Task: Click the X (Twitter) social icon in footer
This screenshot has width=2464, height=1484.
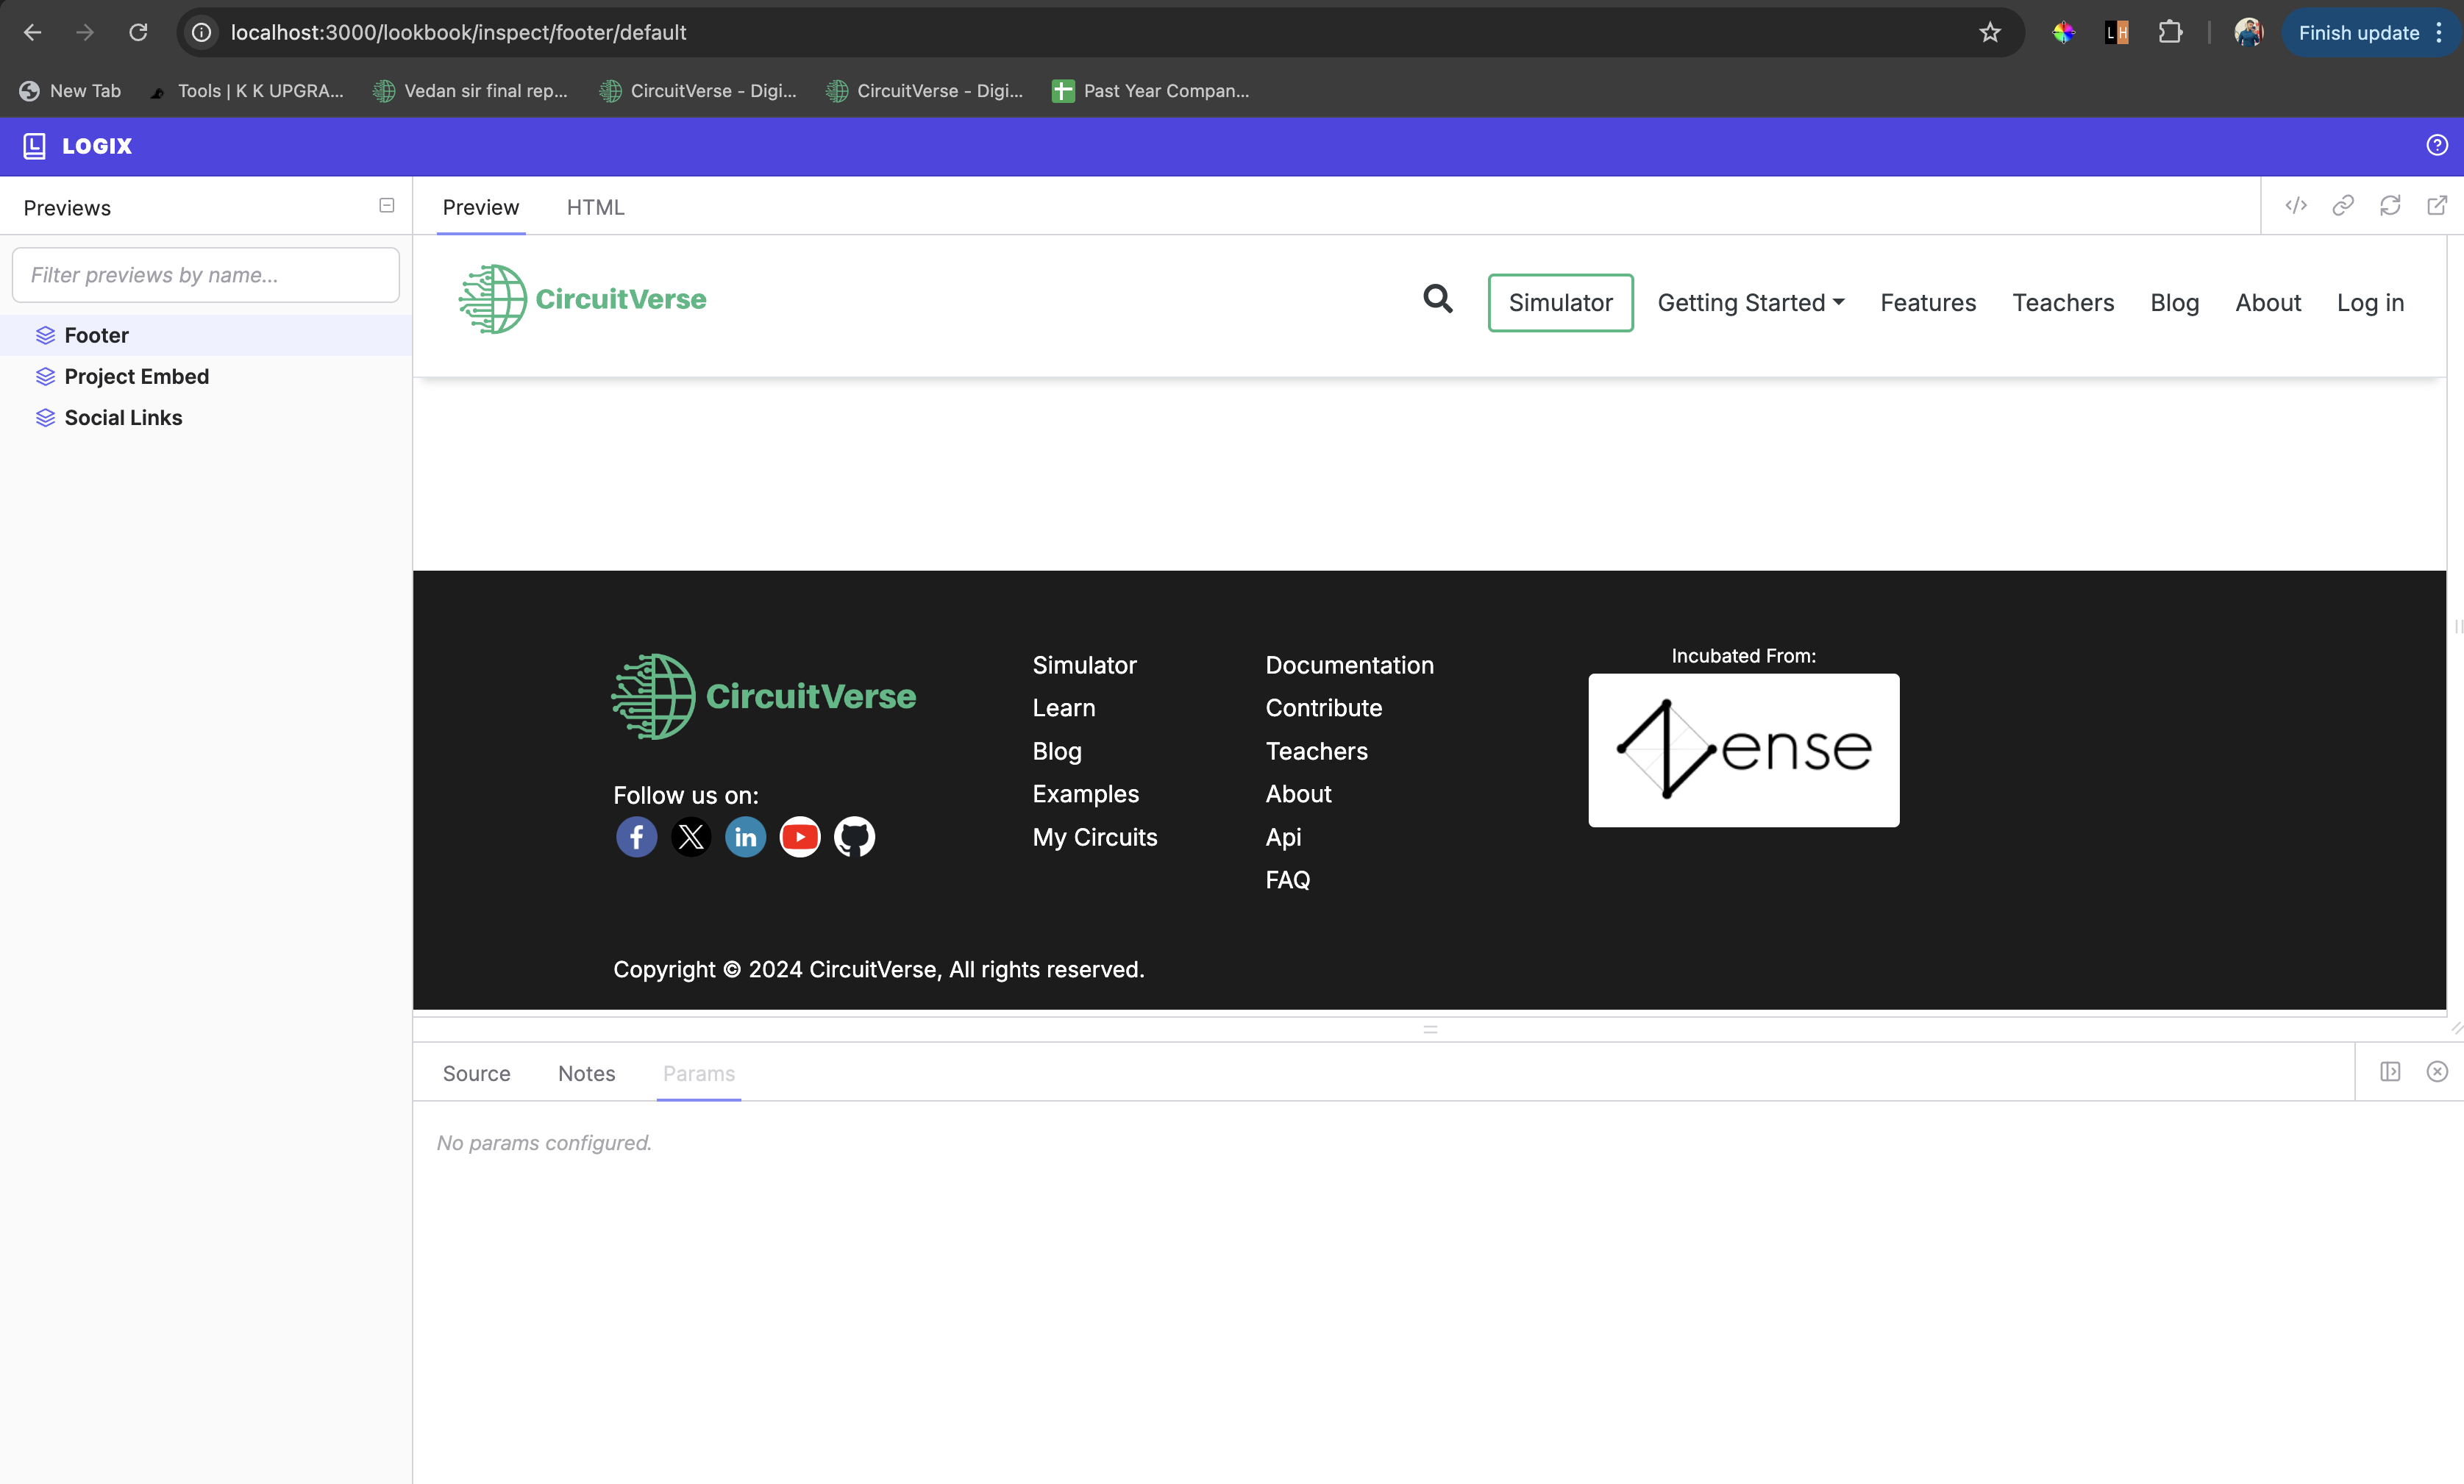Action: point(691,836)
